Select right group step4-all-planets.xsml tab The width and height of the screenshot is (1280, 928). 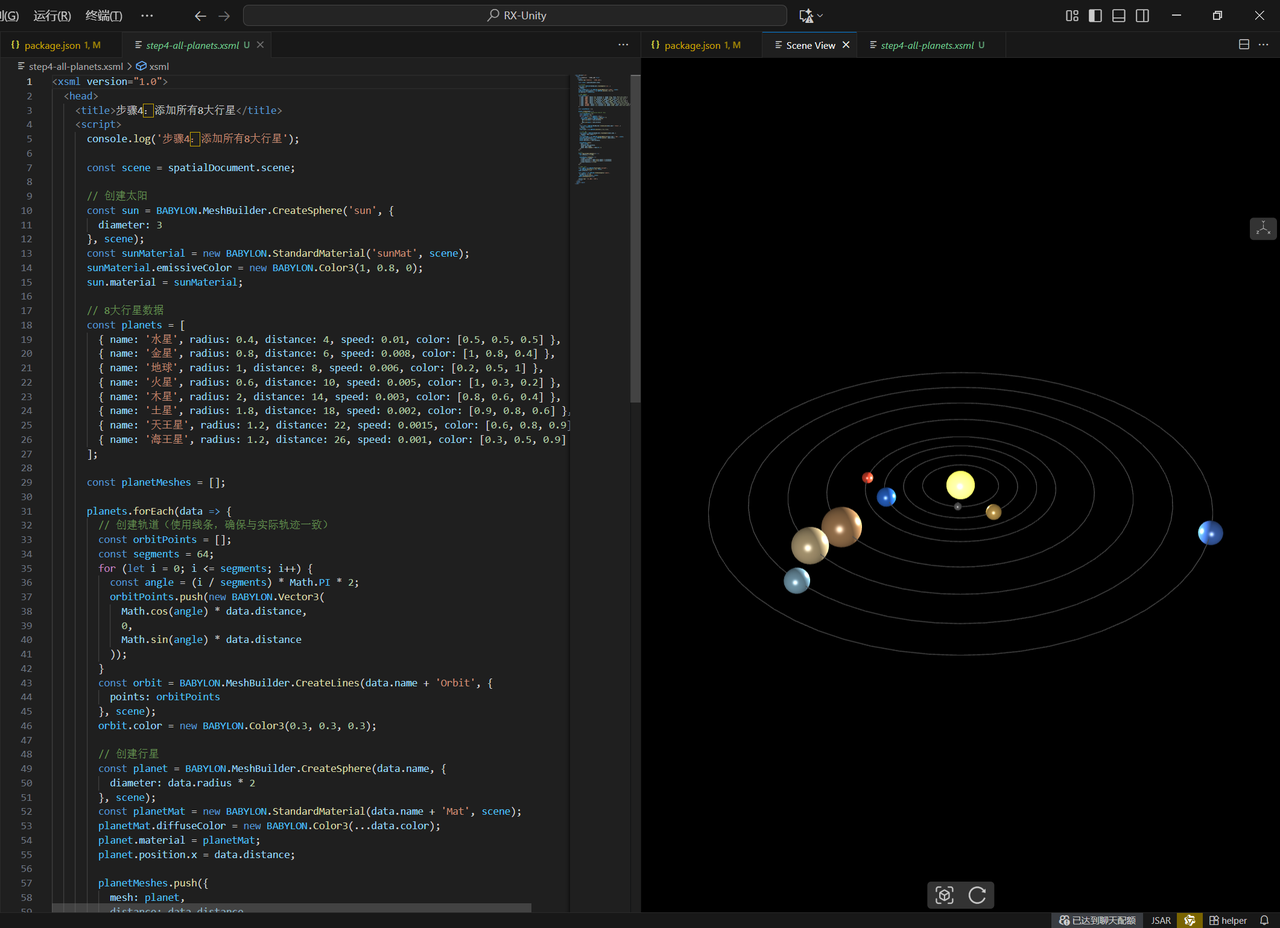pos(932,45)
